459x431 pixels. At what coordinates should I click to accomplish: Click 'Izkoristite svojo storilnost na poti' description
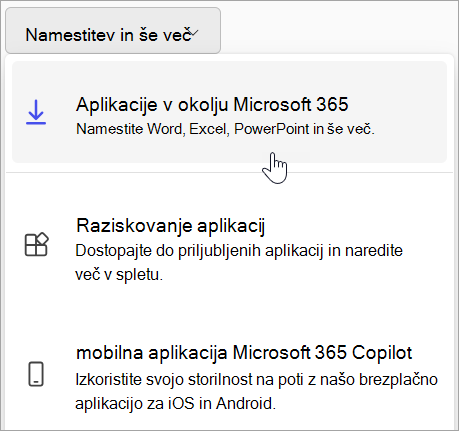(x=256, y=392)
